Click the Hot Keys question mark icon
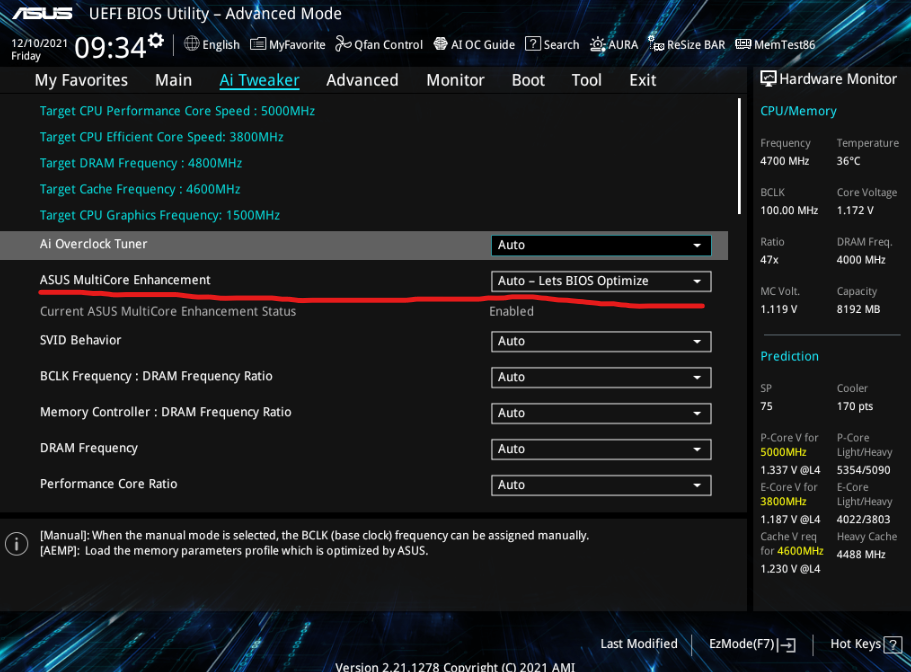The height and width of the screenshot is (672, 911). point(893,644)
